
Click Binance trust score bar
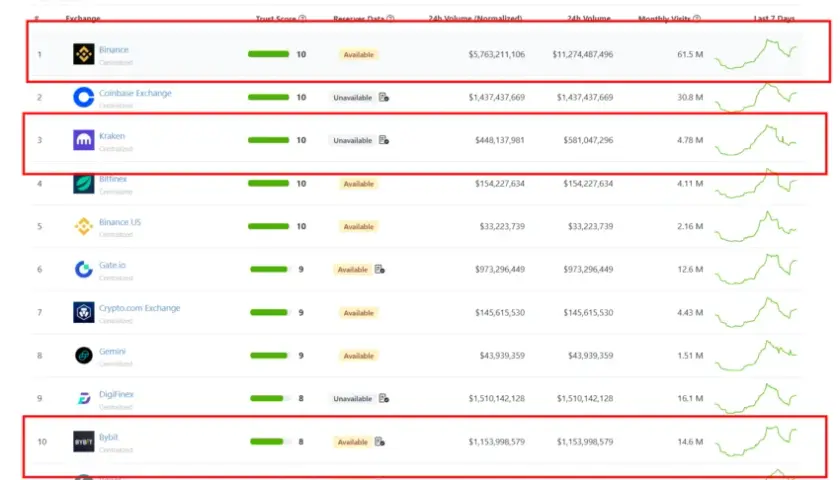[268, 54]
